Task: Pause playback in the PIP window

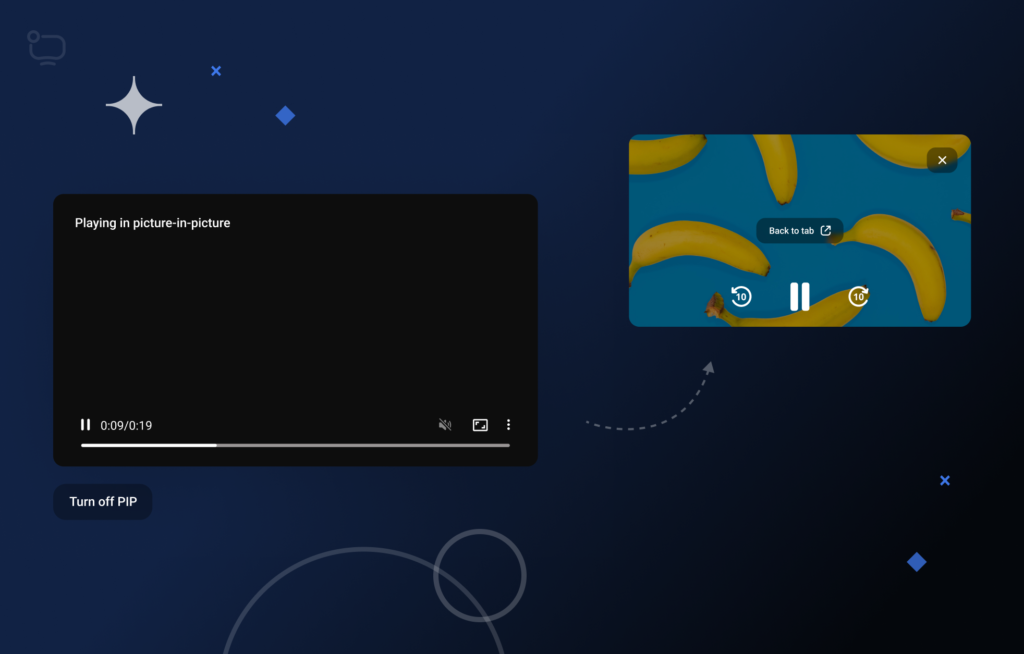Action: 799,297
